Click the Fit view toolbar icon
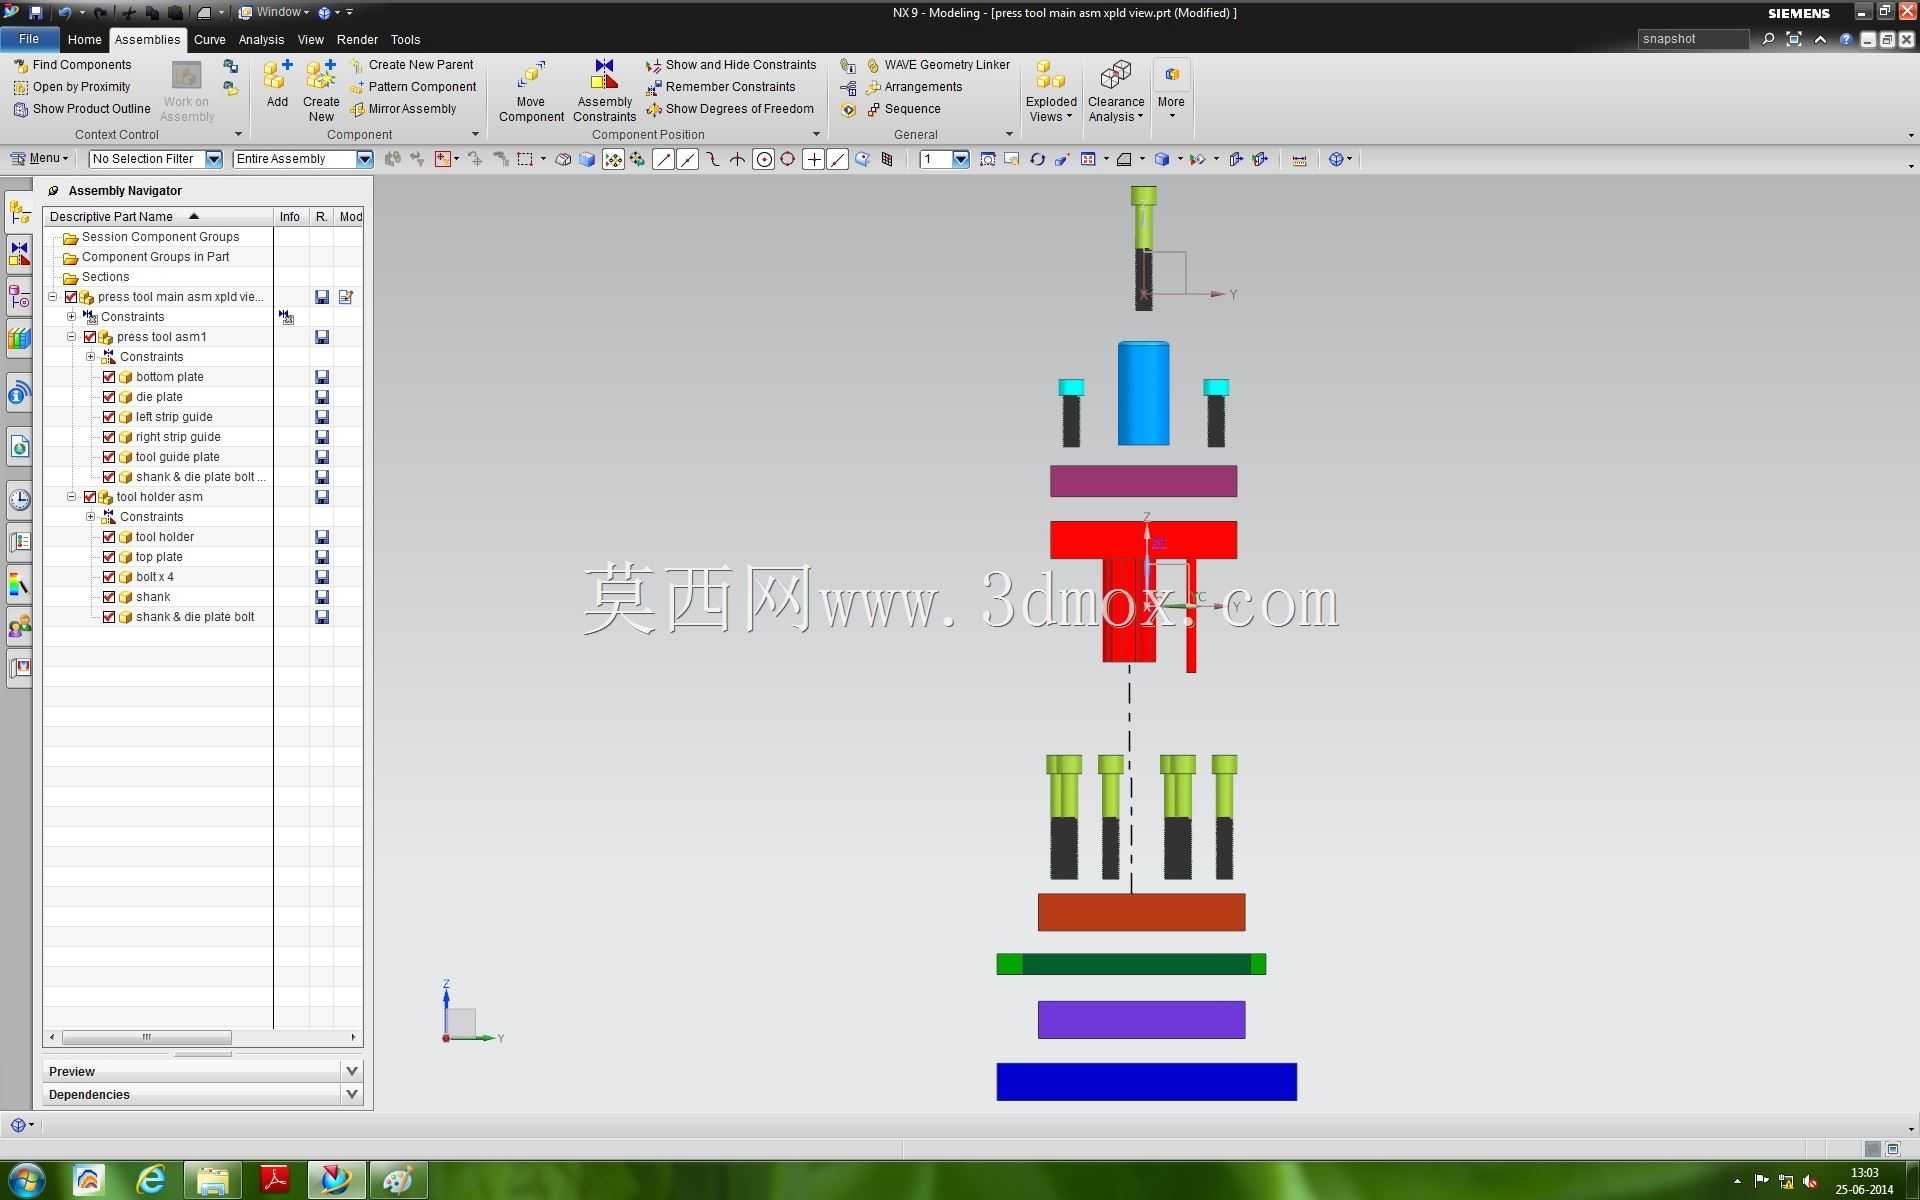Viewport: 1920px width, 1200px height. (x=987, y=159)
